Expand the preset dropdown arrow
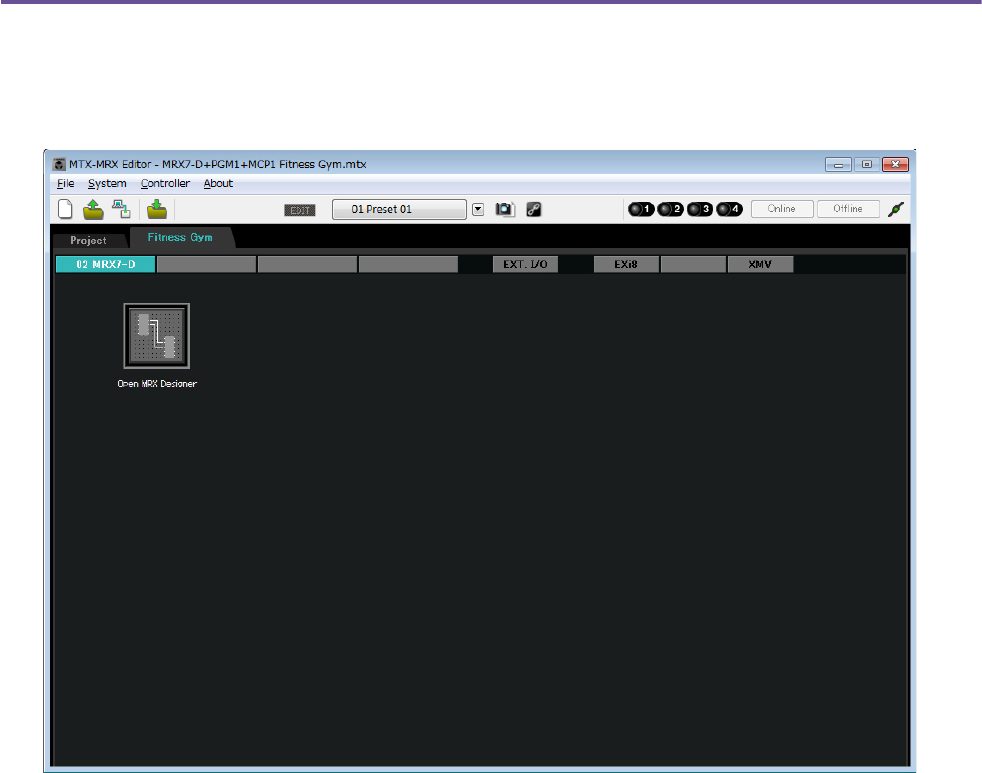The width and height of the screenshot is (982, 773). click(478, 210)
